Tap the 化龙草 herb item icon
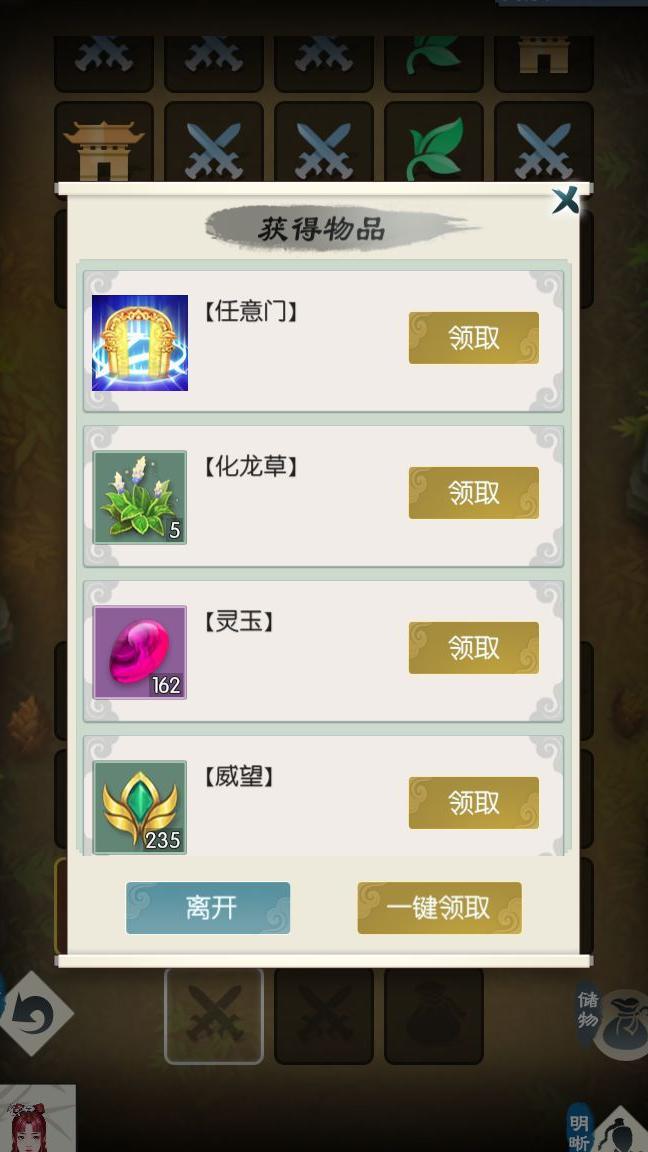Screen dimensions: 648x1152 tap(140, 497)
